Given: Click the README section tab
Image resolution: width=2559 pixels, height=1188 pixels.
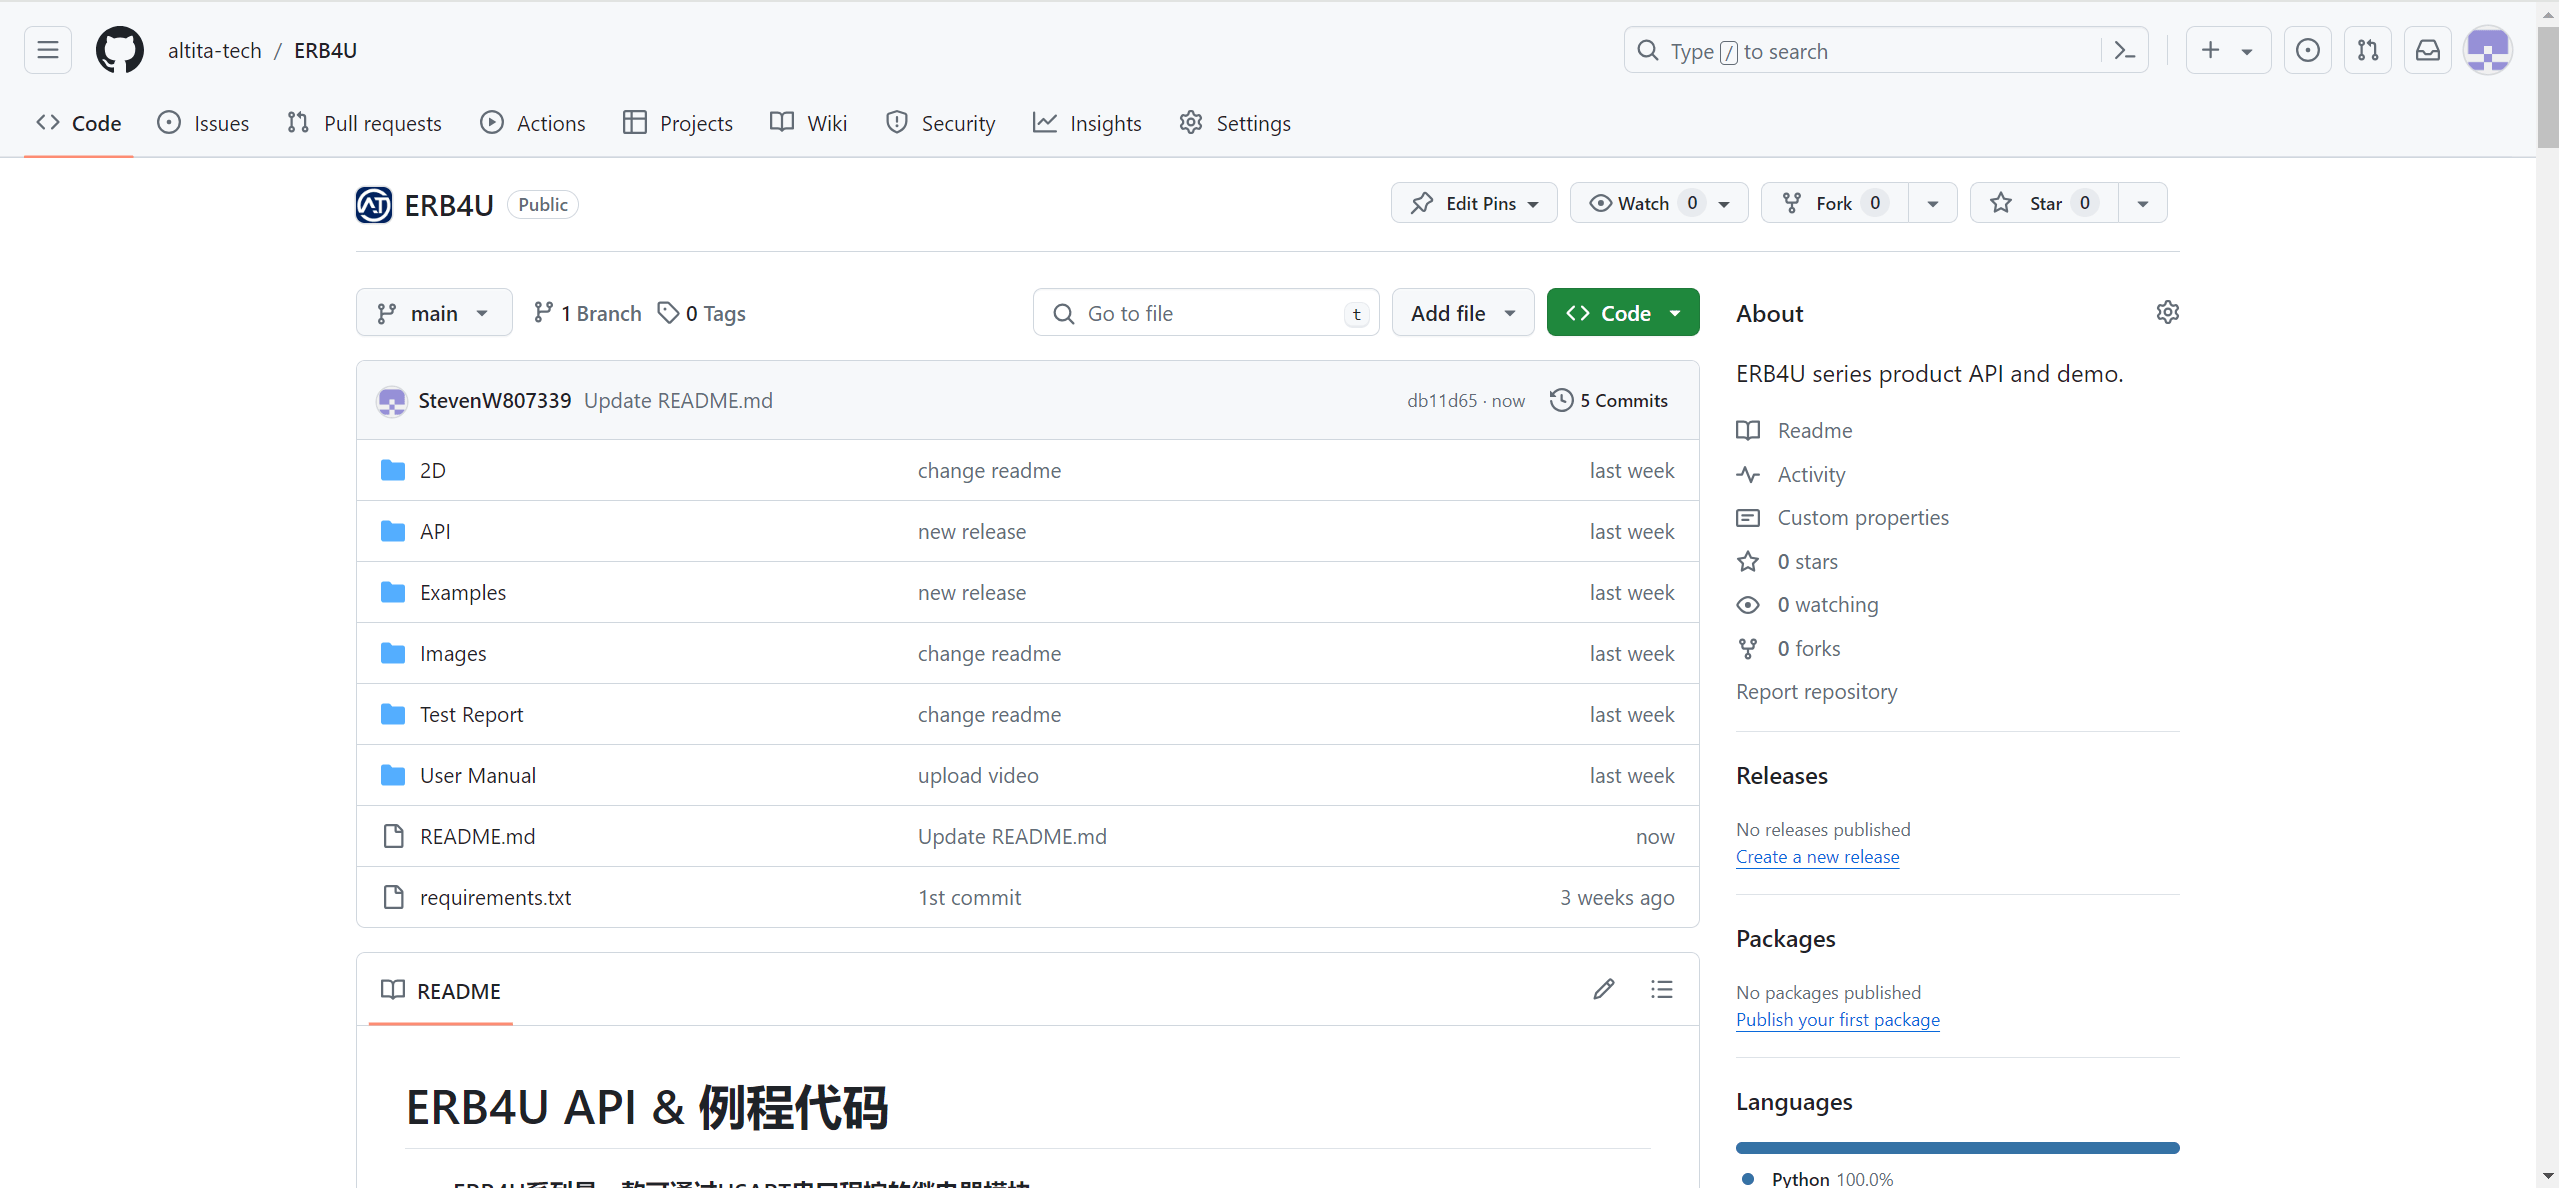Looking at the screenshot, I should tap(441, 990).
